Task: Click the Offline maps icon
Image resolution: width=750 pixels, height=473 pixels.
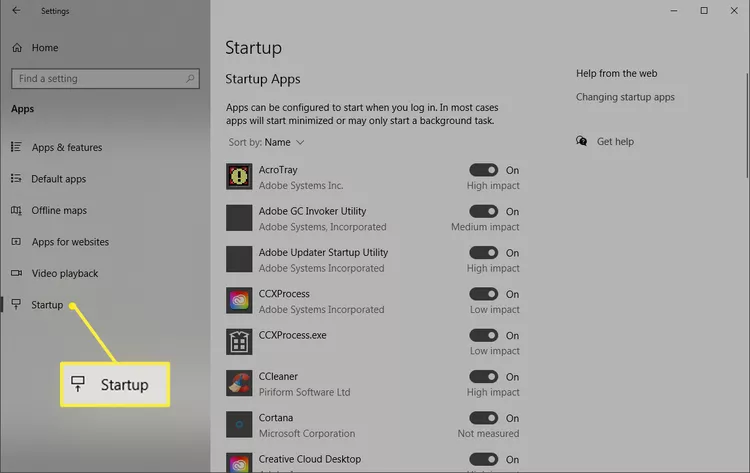Action: click(x=16, y=210)
